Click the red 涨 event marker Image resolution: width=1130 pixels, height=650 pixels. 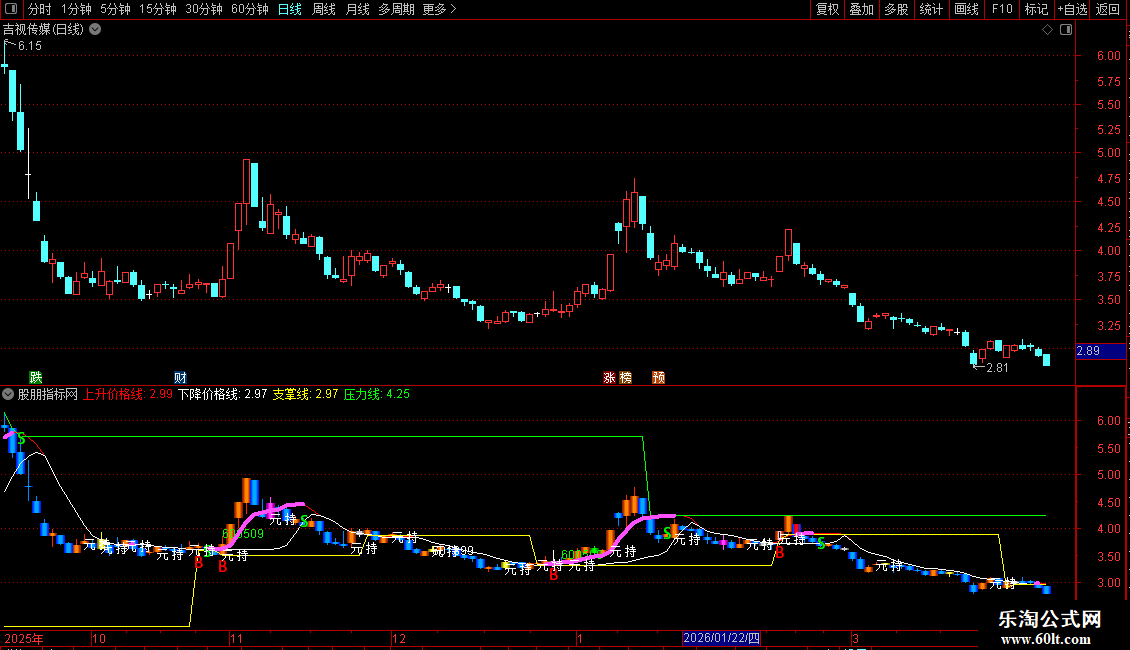[609, 378]
